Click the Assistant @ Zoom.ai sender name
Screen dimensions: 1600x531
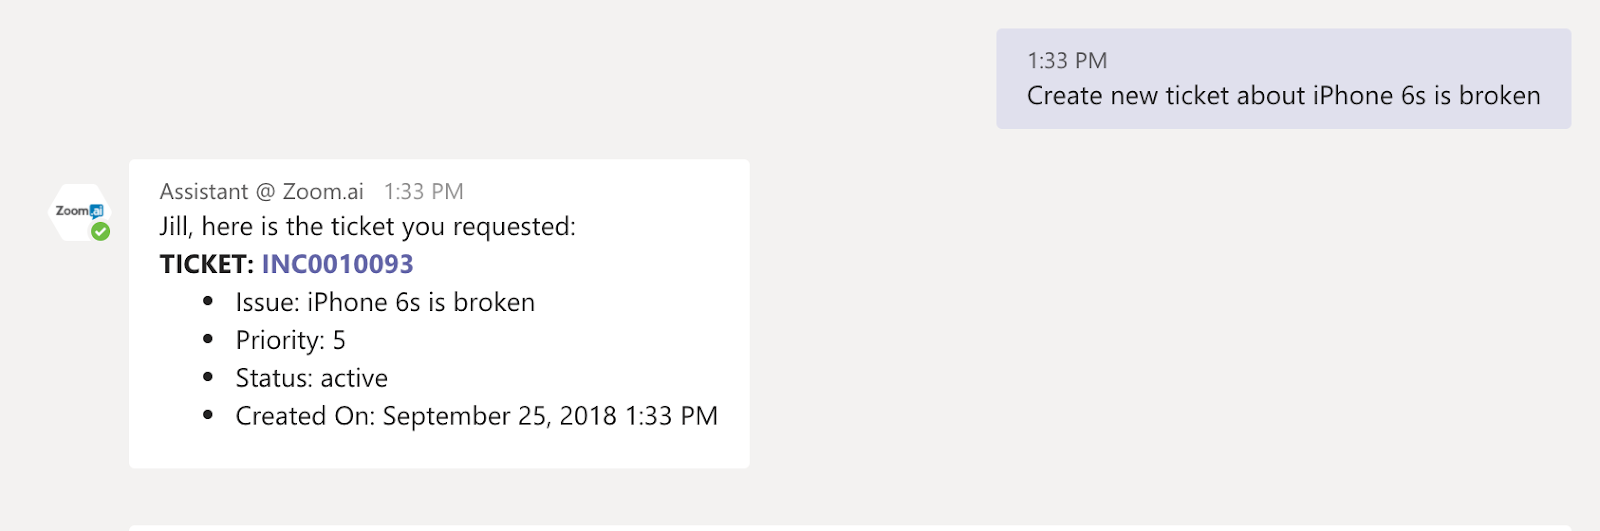pos(261,191)
